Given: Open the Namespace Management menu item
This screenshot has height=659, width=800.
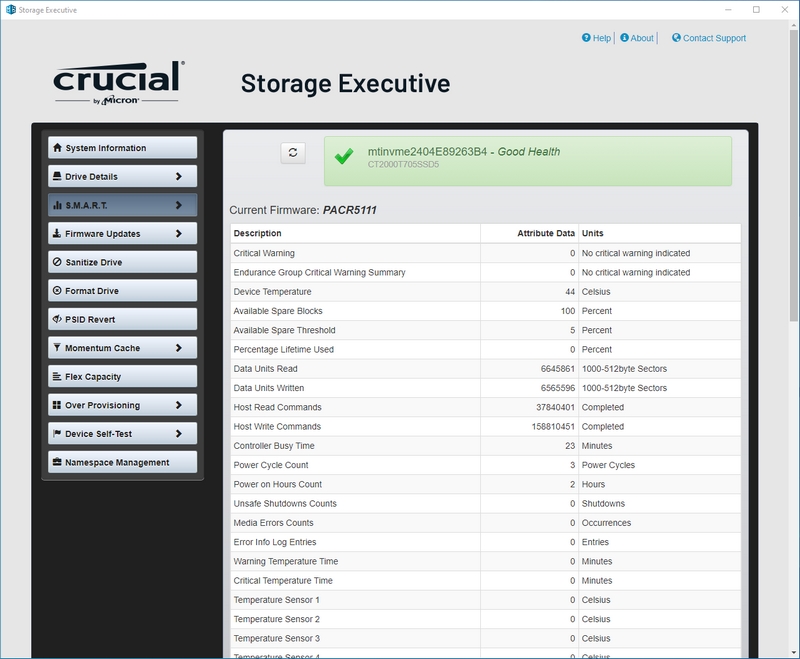Looking at the screenshot, I should (122, 462).
